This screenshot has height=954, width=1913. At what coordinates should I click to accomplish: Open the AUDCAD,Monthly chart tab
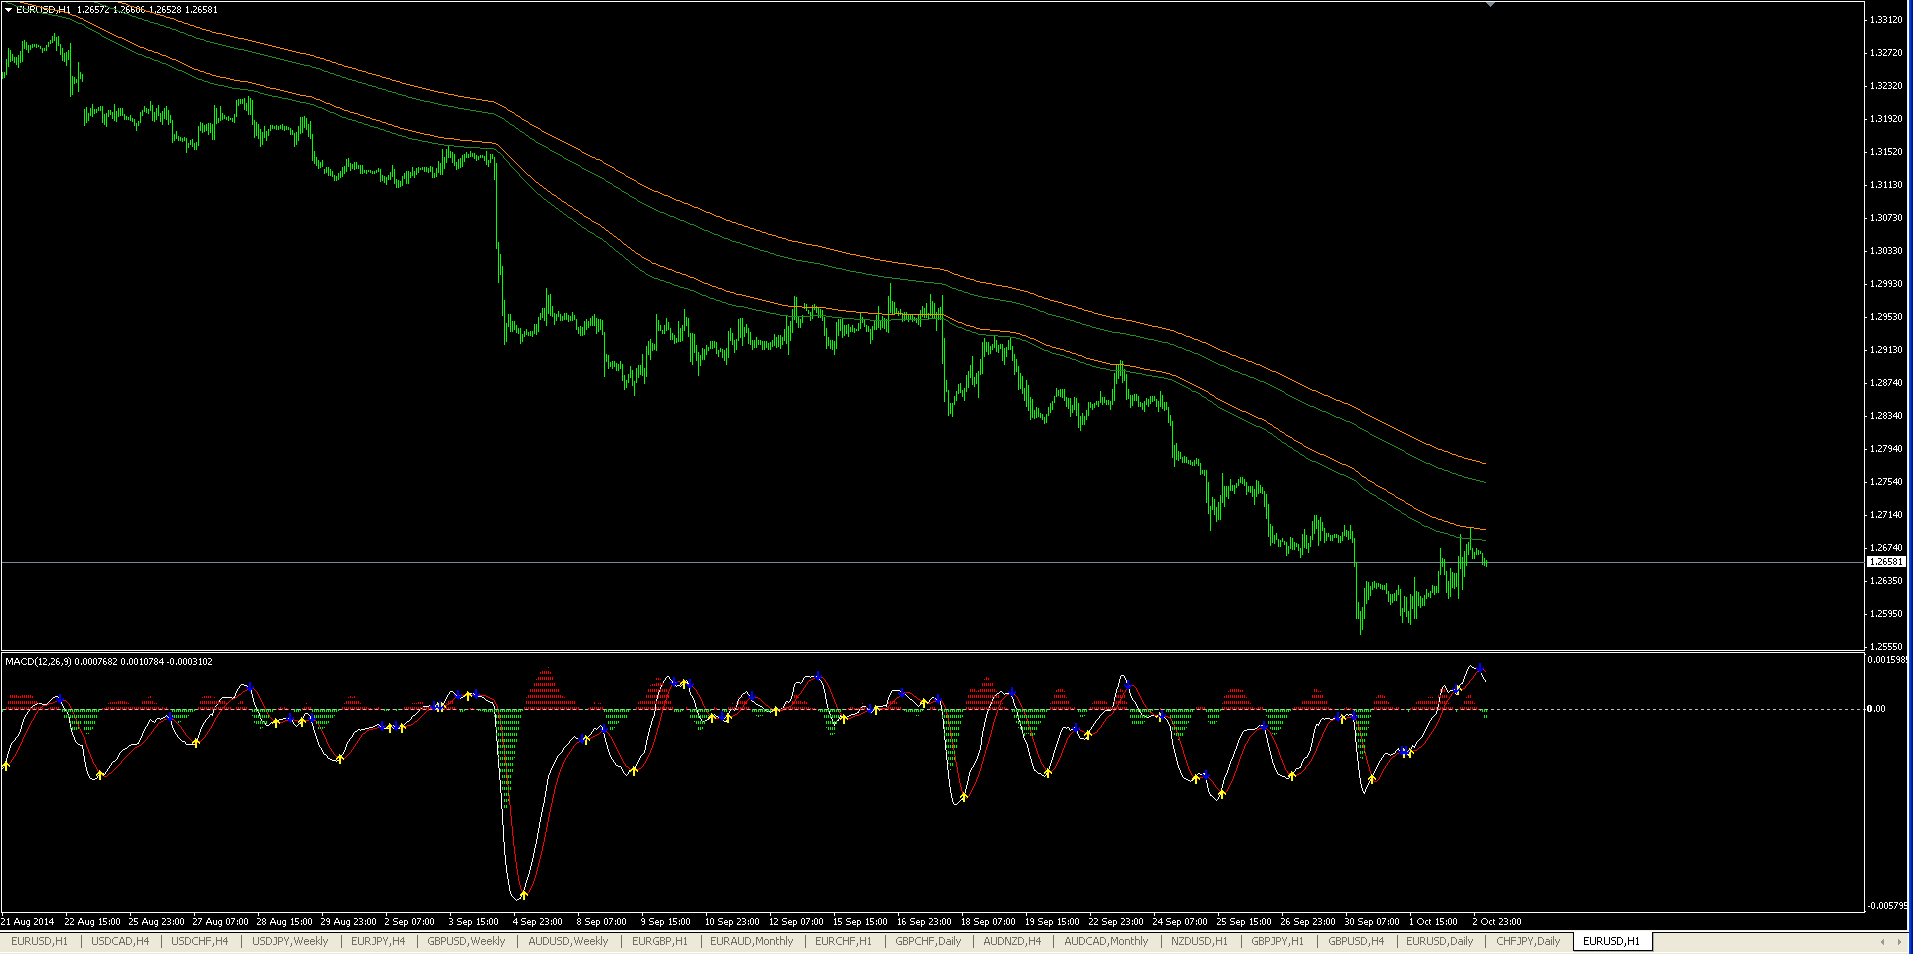(x=1106, y=941)
